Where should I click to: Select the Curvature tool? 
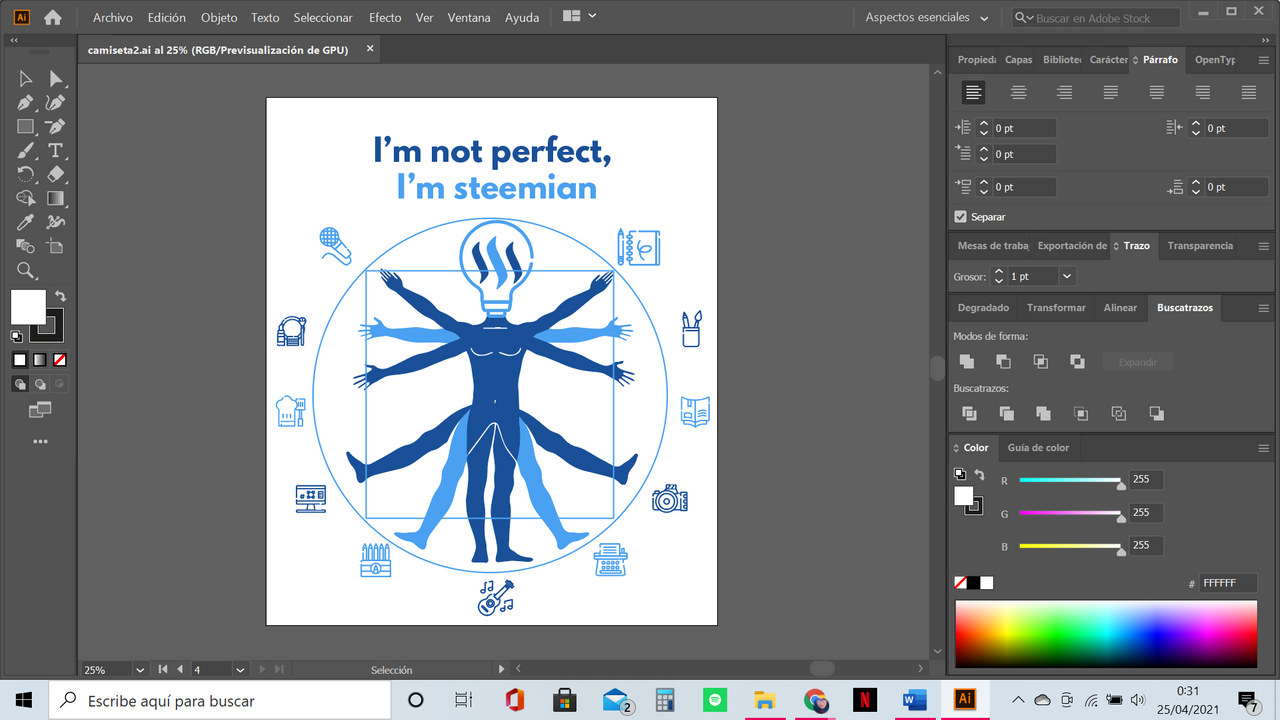56,103
